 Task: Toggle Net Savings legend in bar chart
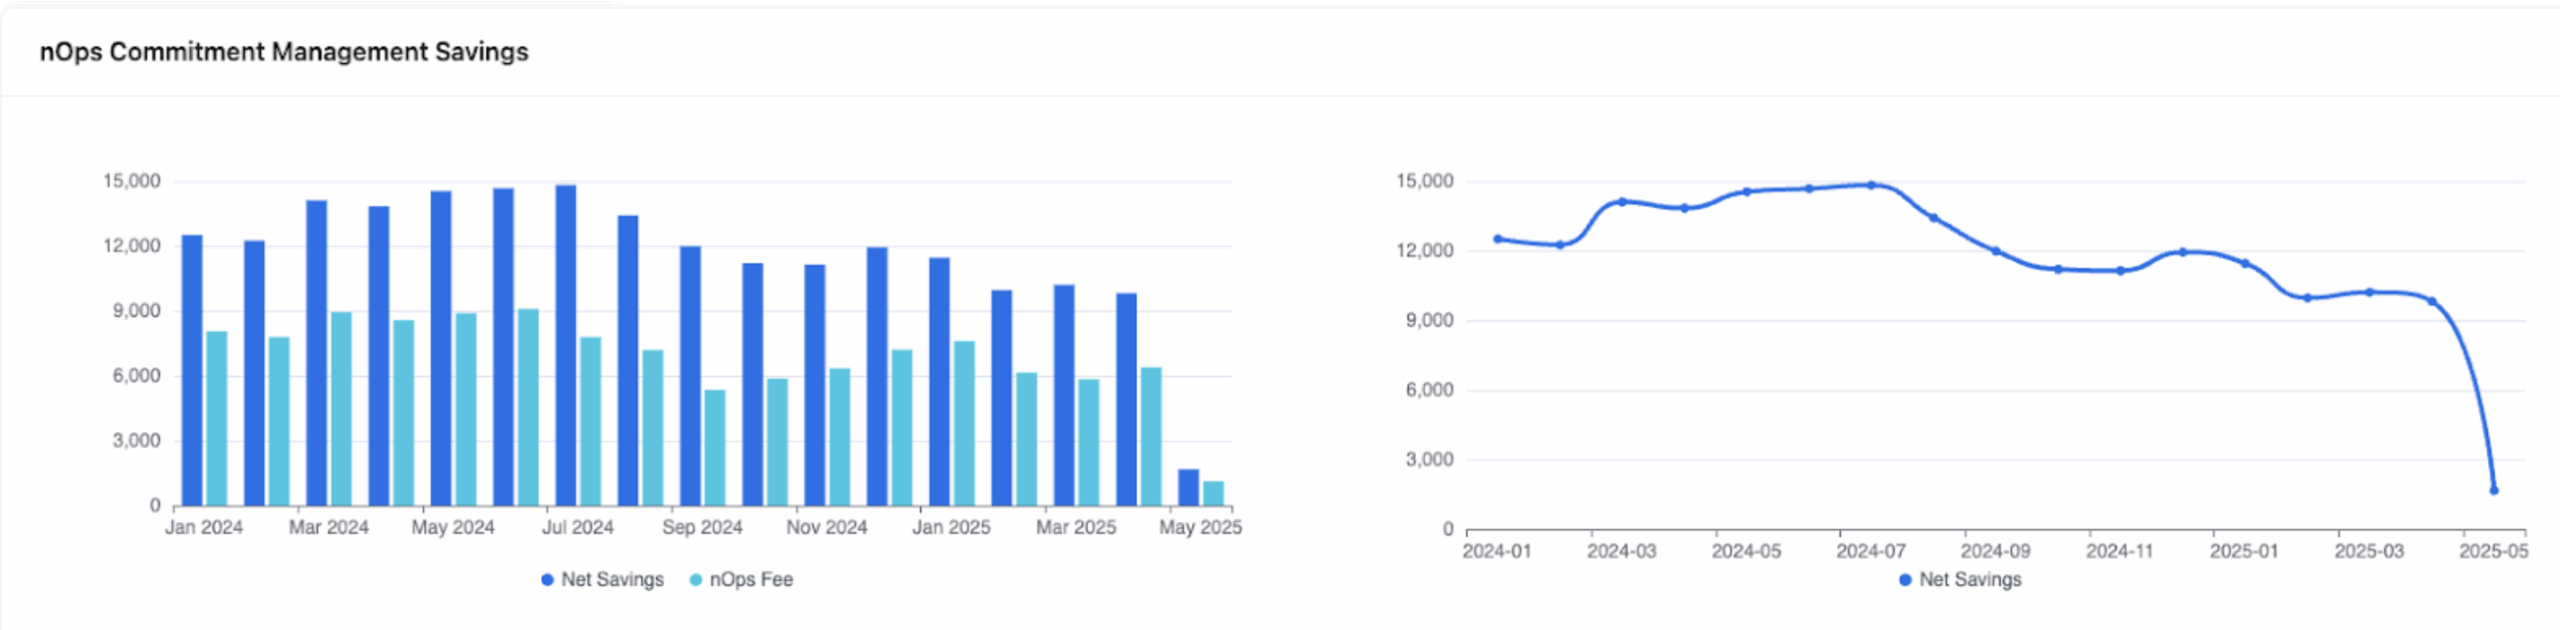602,580
